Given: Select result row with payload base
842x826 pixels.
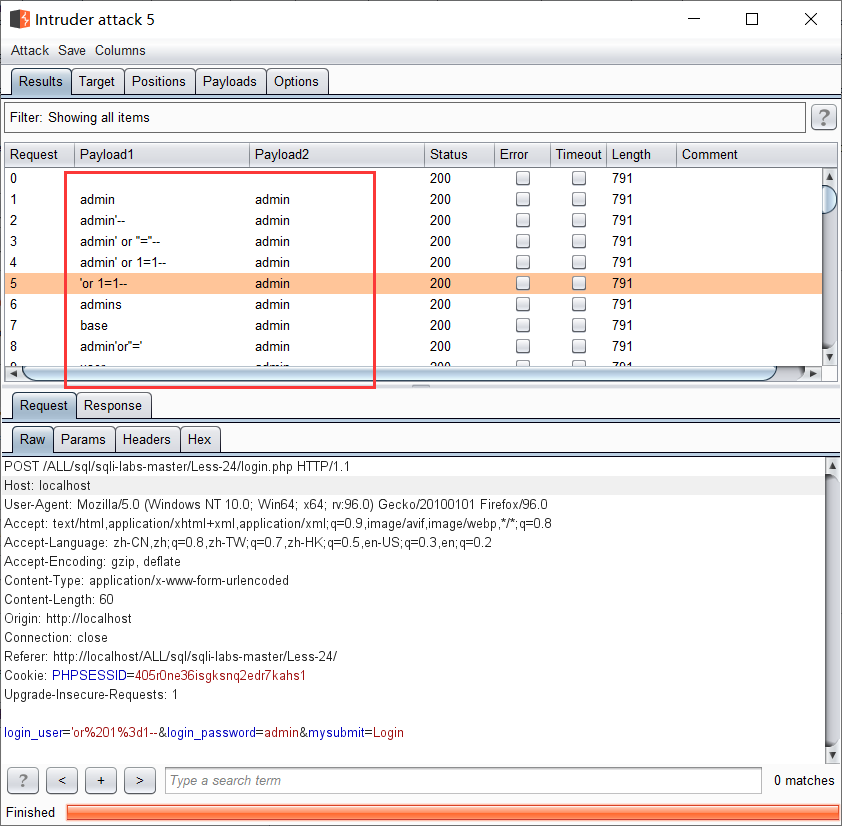Looking at the screenshot, I should (x=413, y=325).
